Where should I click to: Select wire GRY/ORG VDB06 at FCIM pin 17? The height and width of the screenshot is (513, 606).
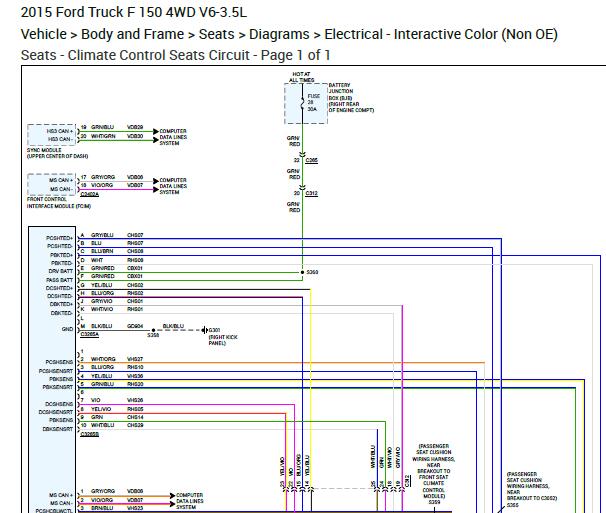pos(117,177)
